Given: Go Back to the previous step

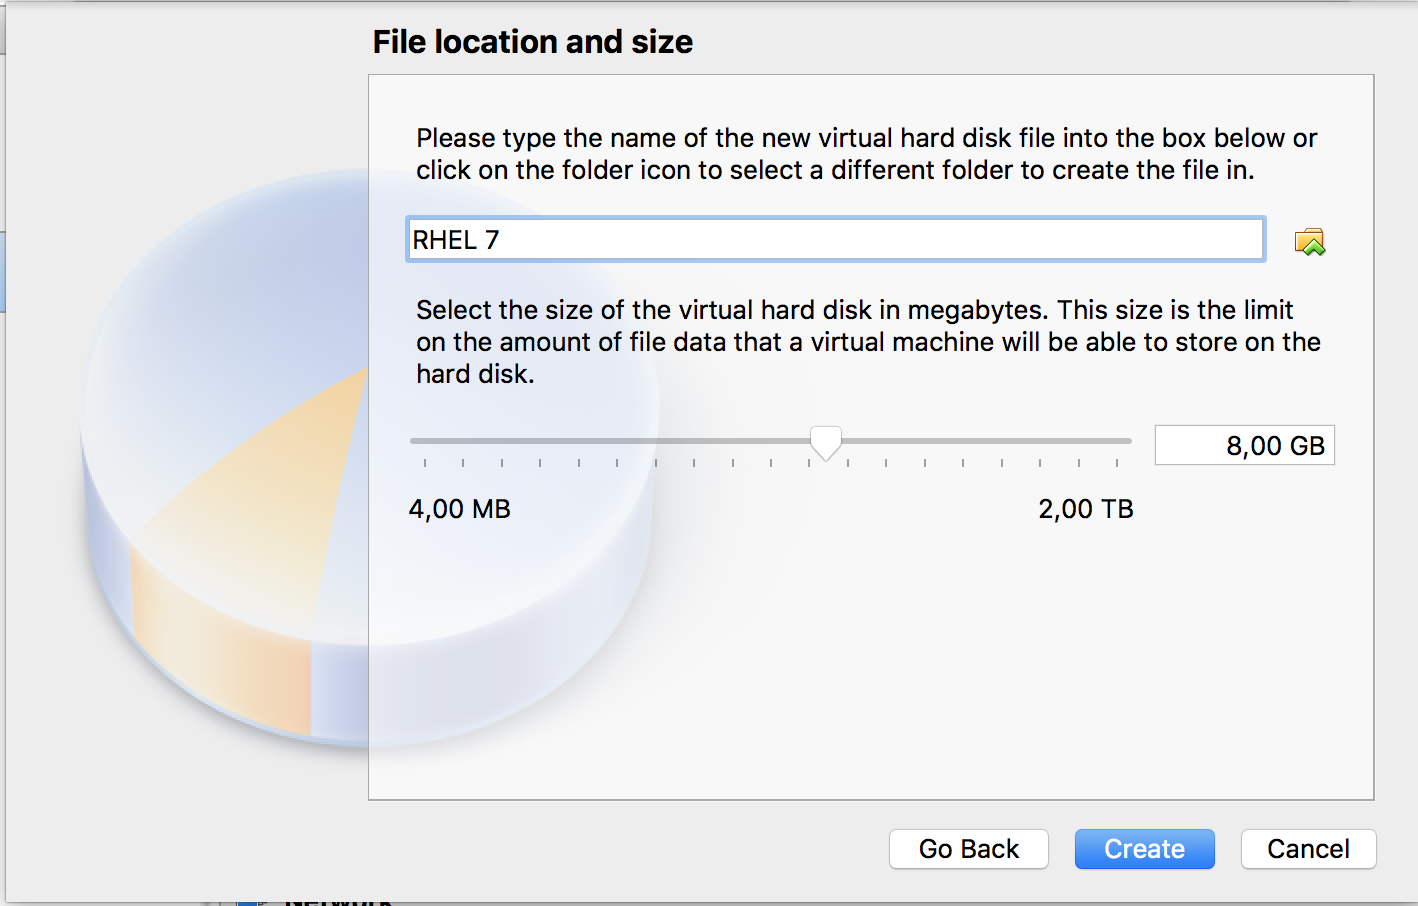Looking at the screenshot, I should (x=968, y=849).
